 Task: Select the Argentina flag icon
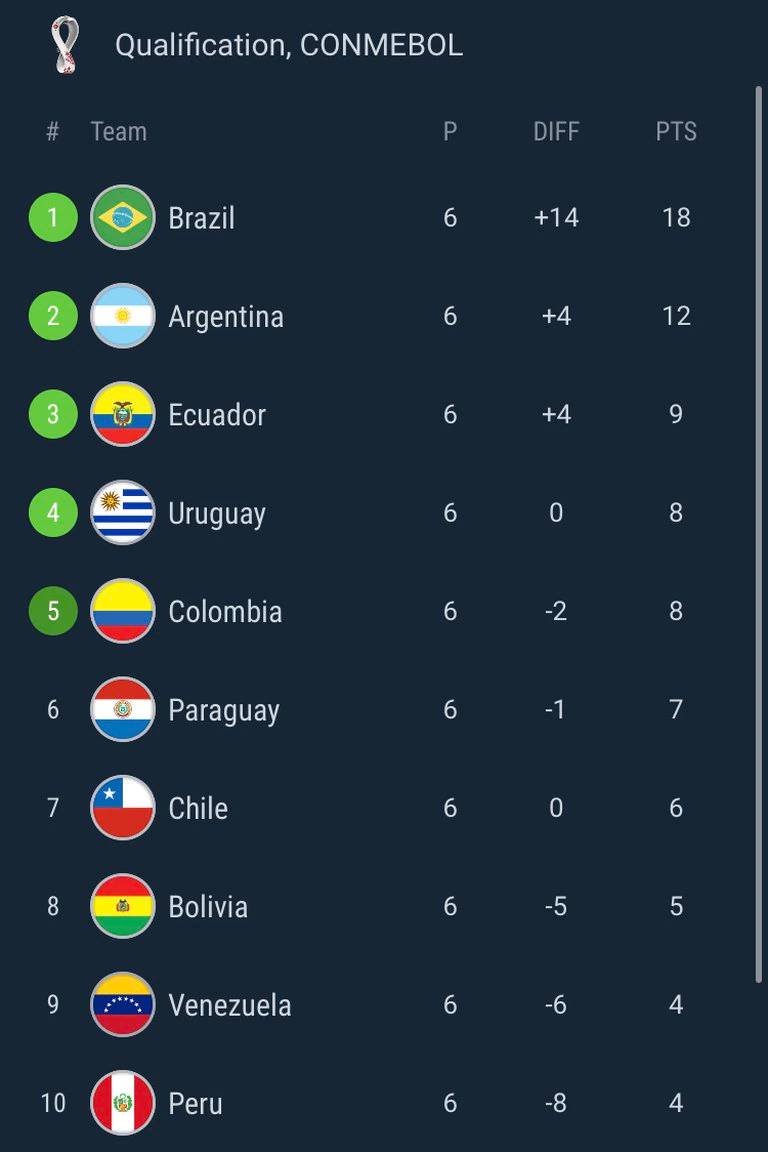pos(123,316)
